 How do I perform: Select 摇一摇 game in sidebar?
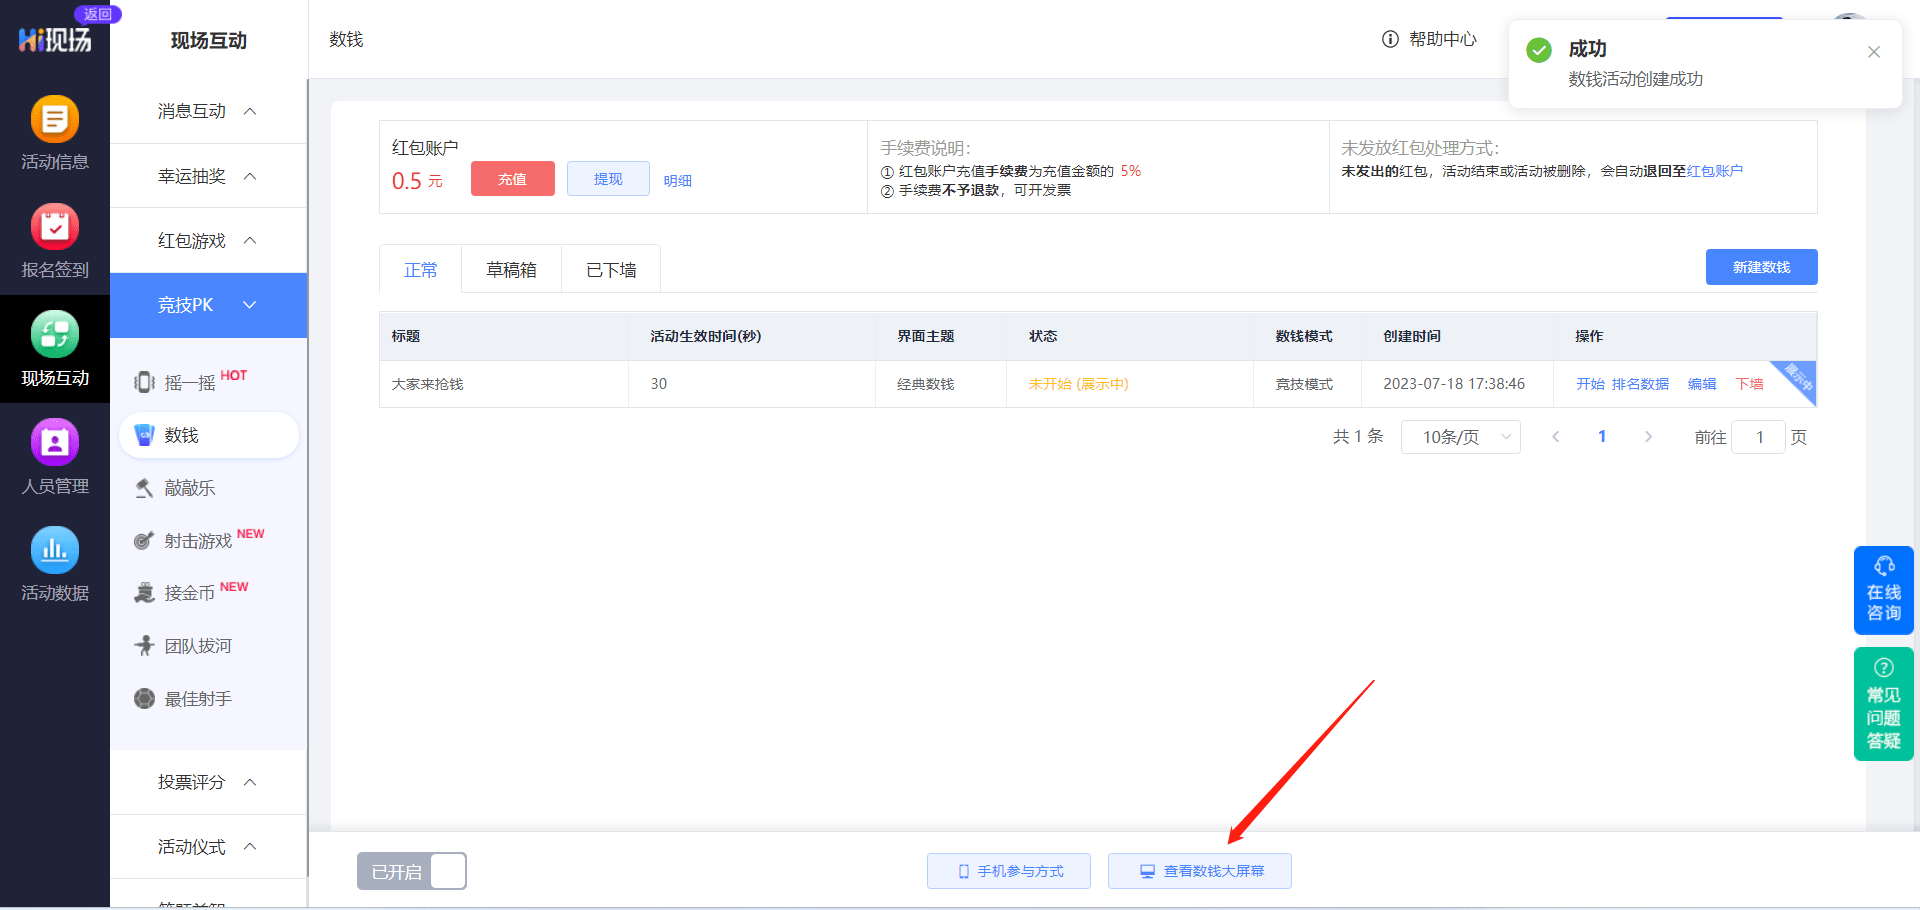pyautogui.click(x=190, y=382)
